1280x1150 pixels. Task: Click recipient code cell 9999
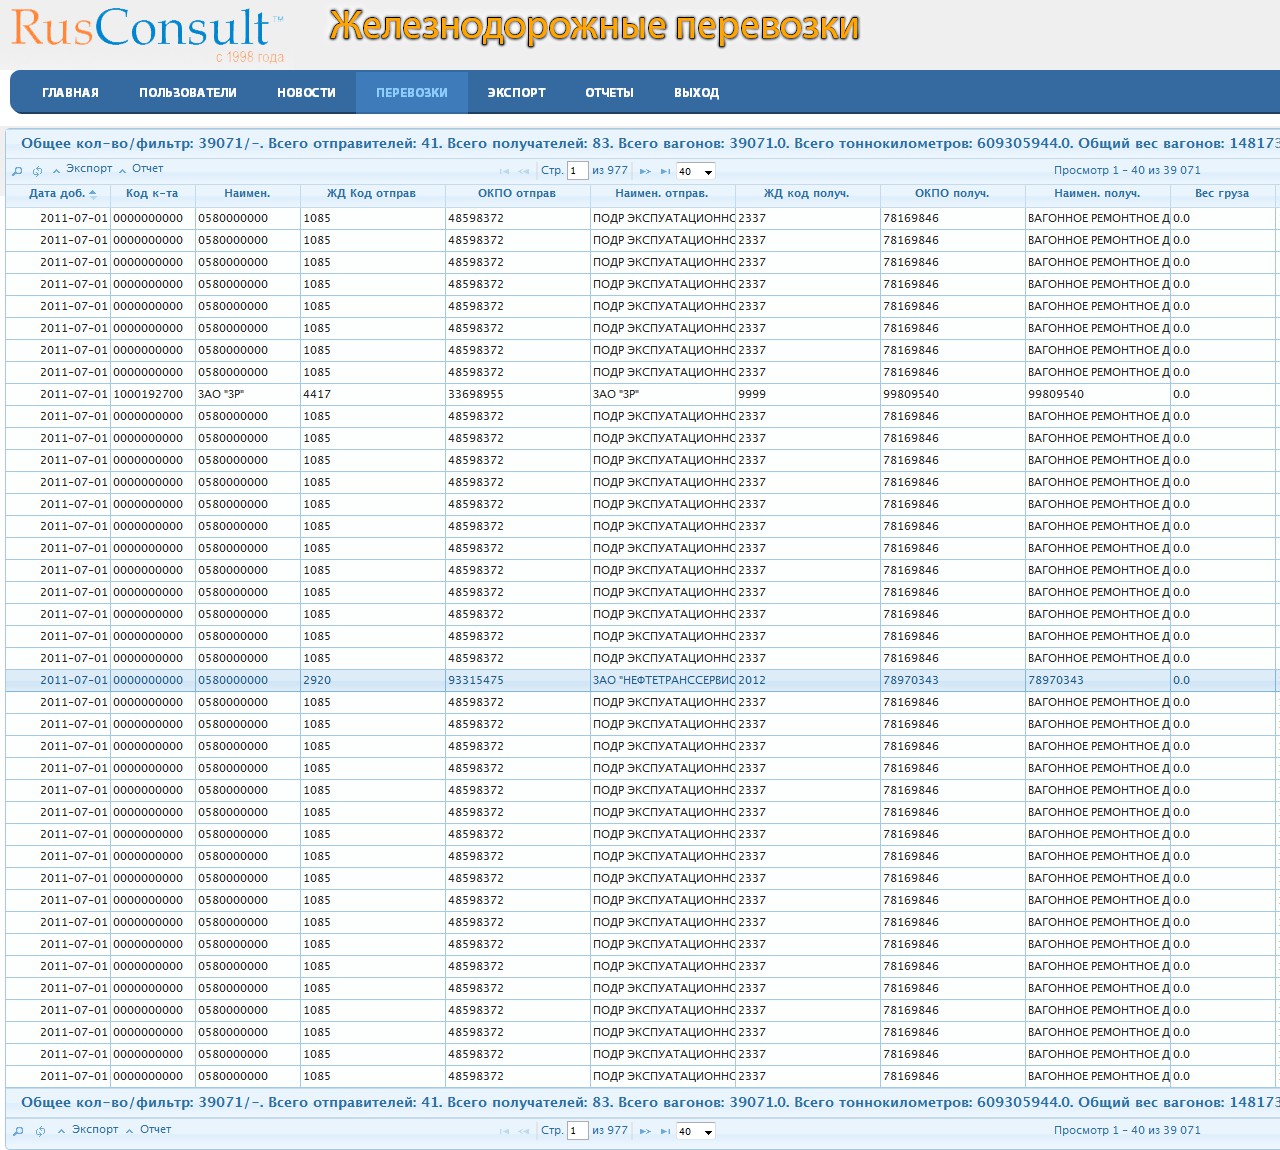click(806, 394)
